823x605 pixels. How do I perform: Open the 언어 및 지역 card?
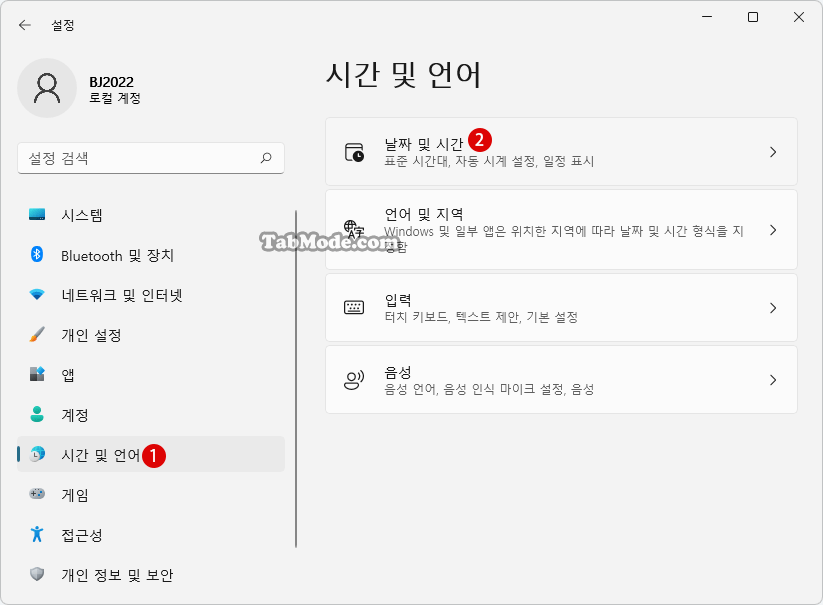[561, 230]
